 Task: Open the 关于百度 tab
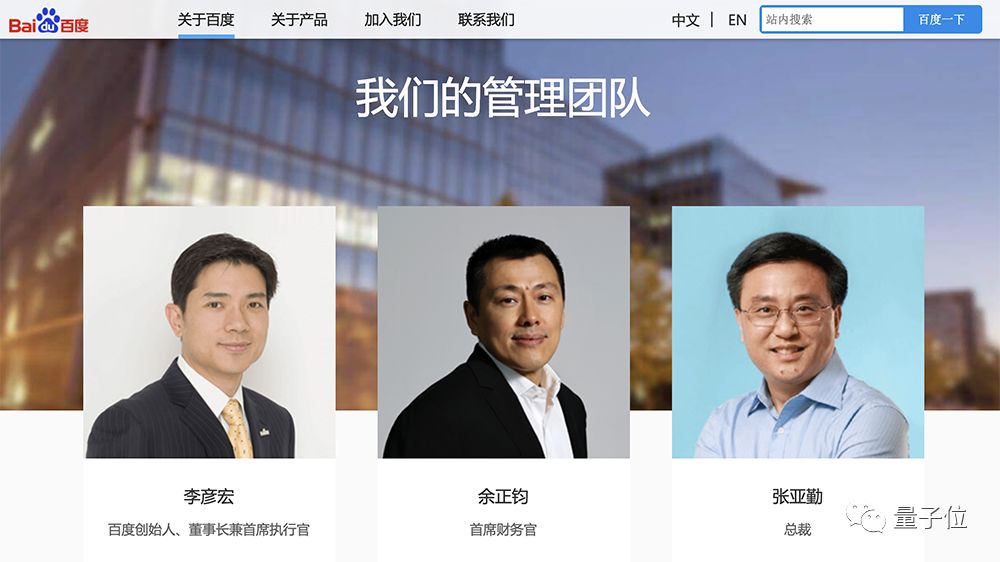click(x=206, y=20)
